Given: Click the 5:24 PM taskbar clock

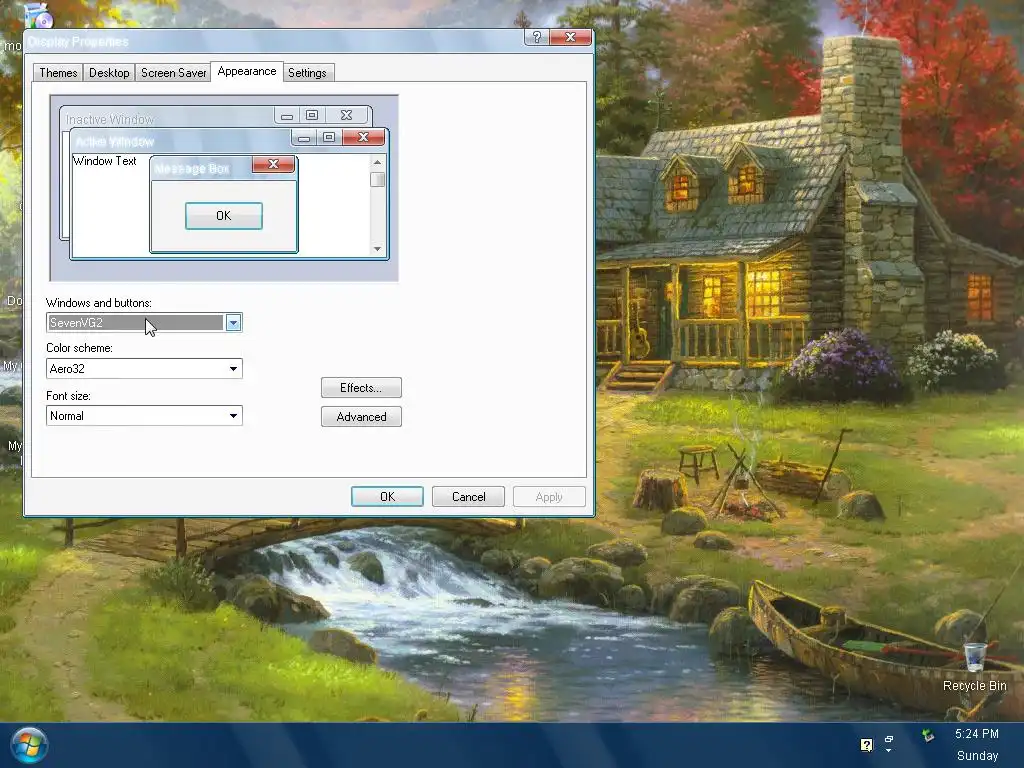Looking at the screenshot, I should point(977,734).
